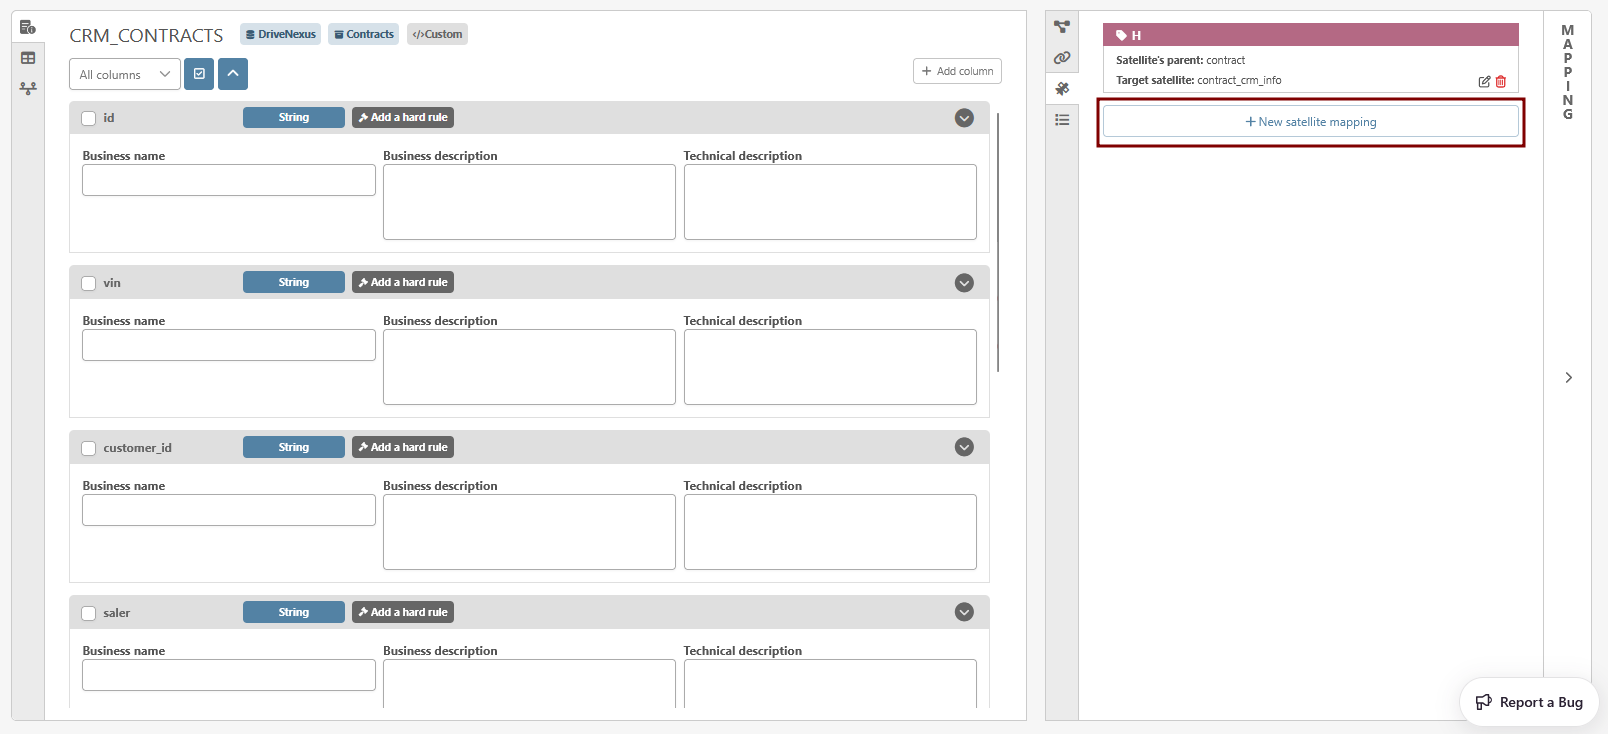Click the Contracts tag
The width and height of the screenshot is (1608, 734).
[x=364, y=34]
